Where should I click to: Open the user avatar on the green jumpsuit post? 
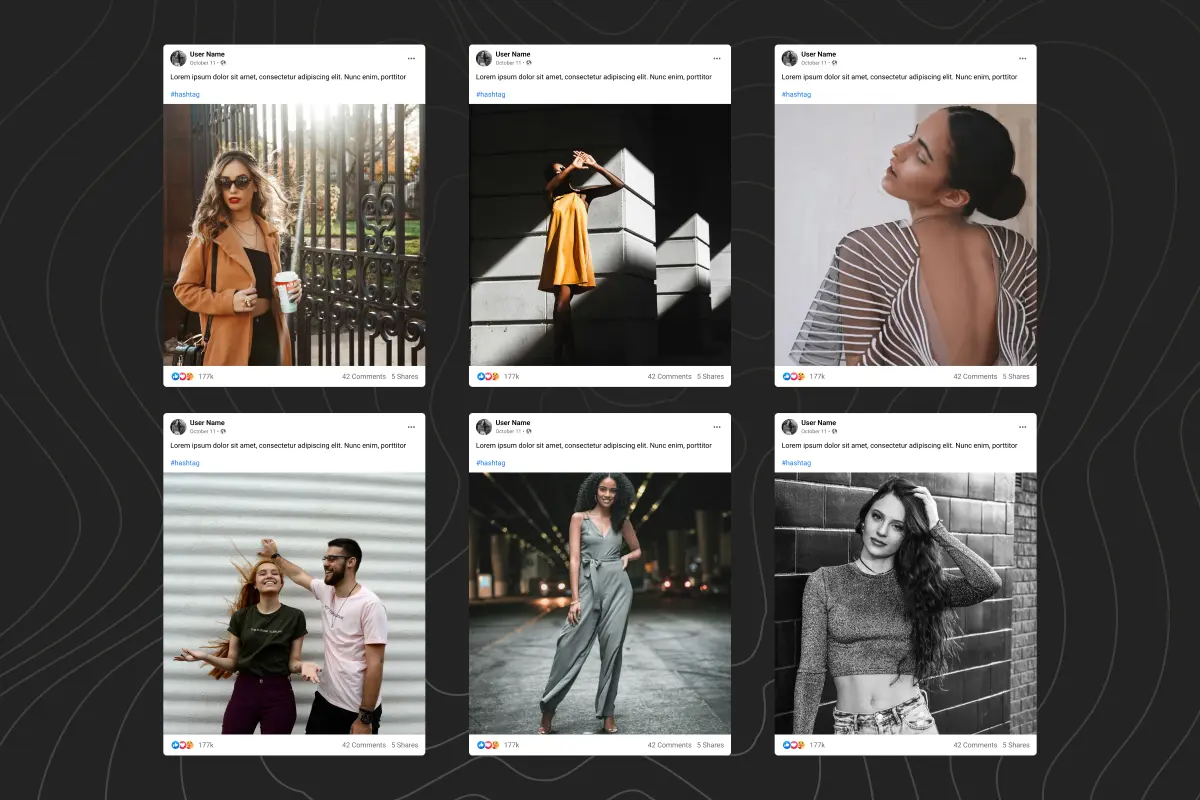pyautogui.click(x=484, y=427)
